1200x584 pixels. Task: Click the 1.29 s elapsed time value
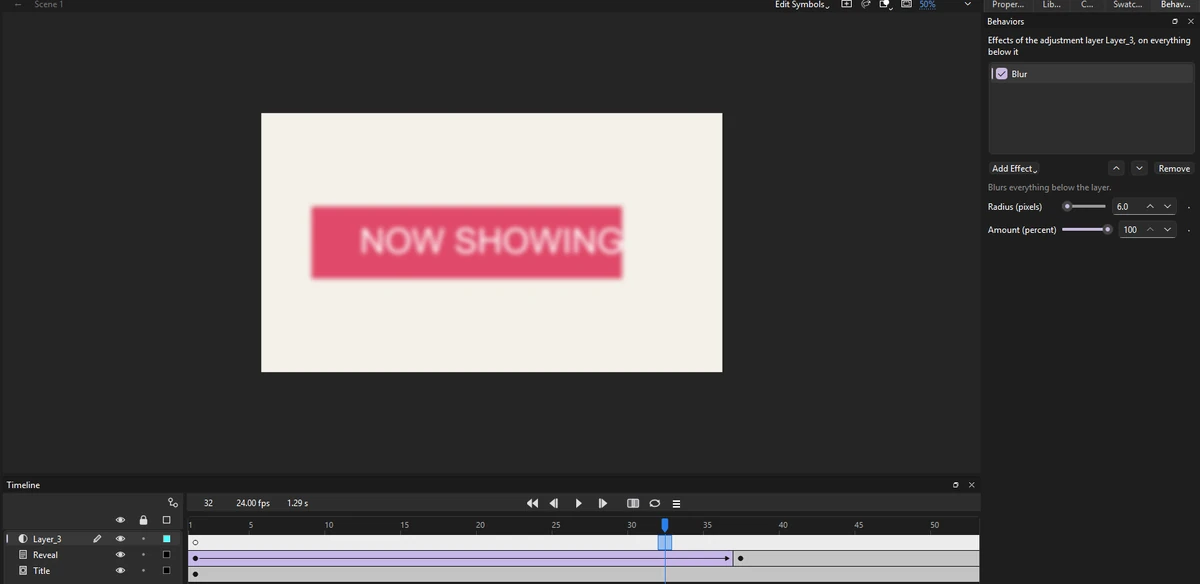tap(297, 503)
